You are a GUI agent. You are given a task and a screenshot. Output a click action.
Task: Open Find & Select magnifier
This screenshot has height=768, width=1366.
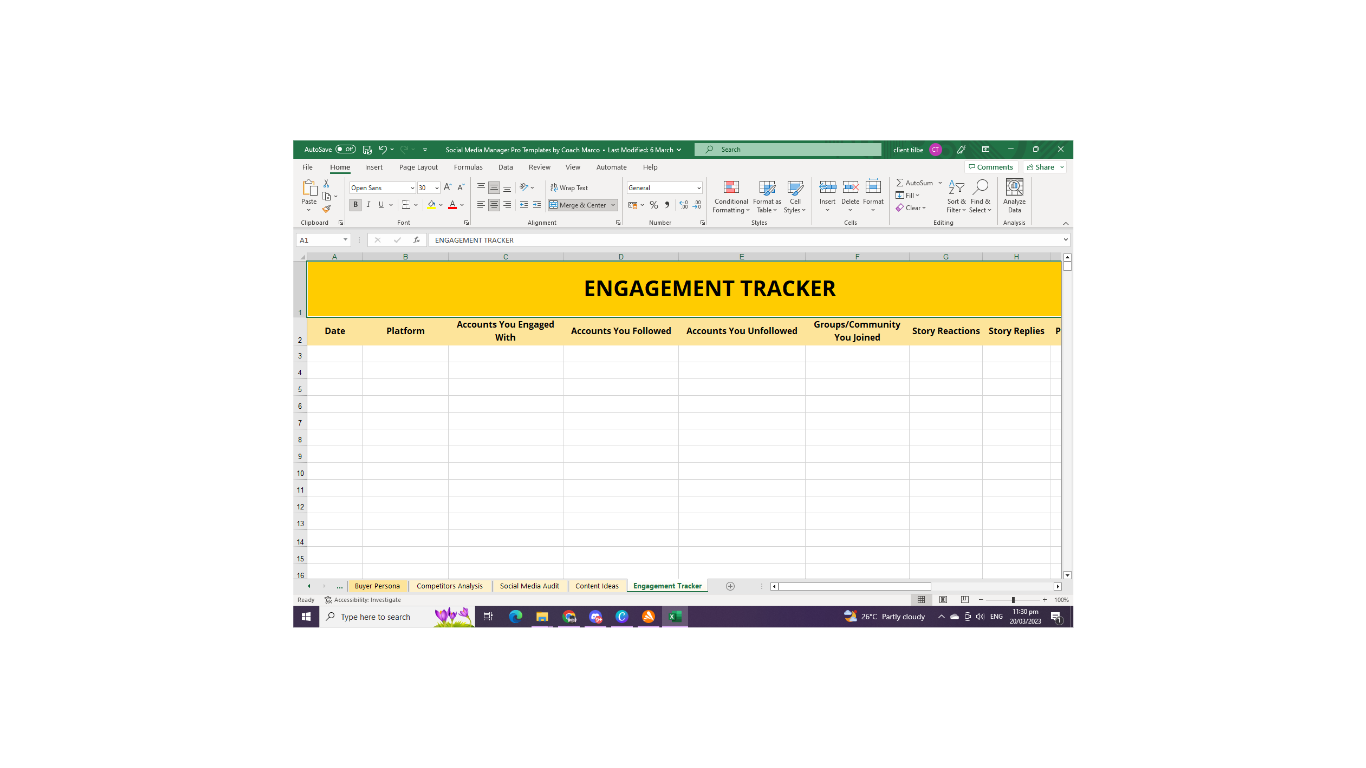click(980, 197)
